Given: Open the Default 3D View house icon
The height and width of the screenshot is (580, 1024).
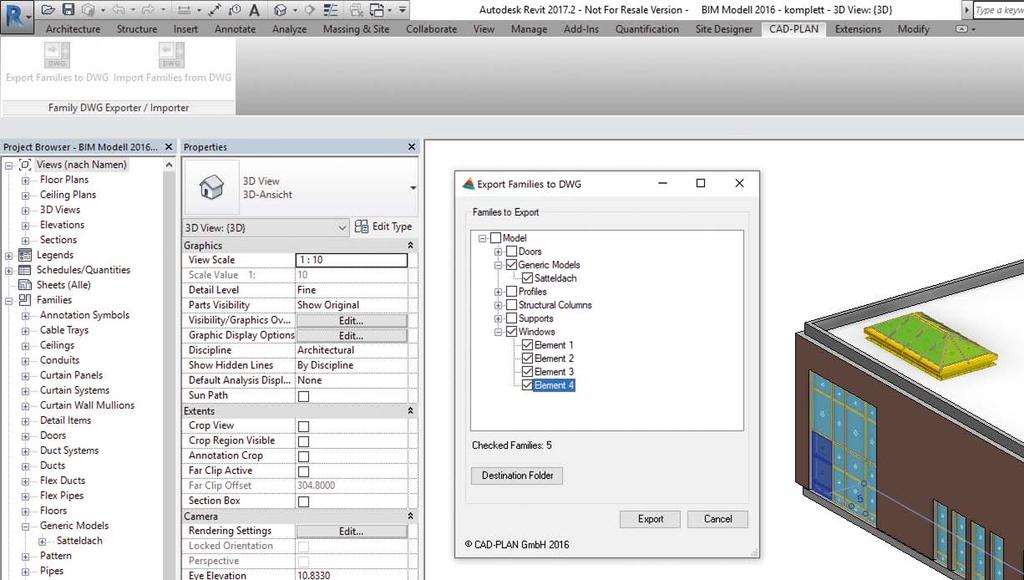Looking at the screenshot, I should [280, 10].
